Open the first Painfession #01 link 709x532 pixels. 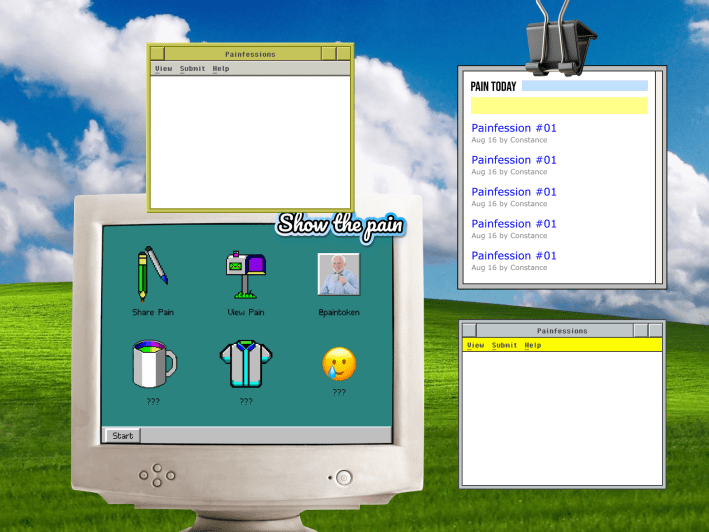pos(514,128)
